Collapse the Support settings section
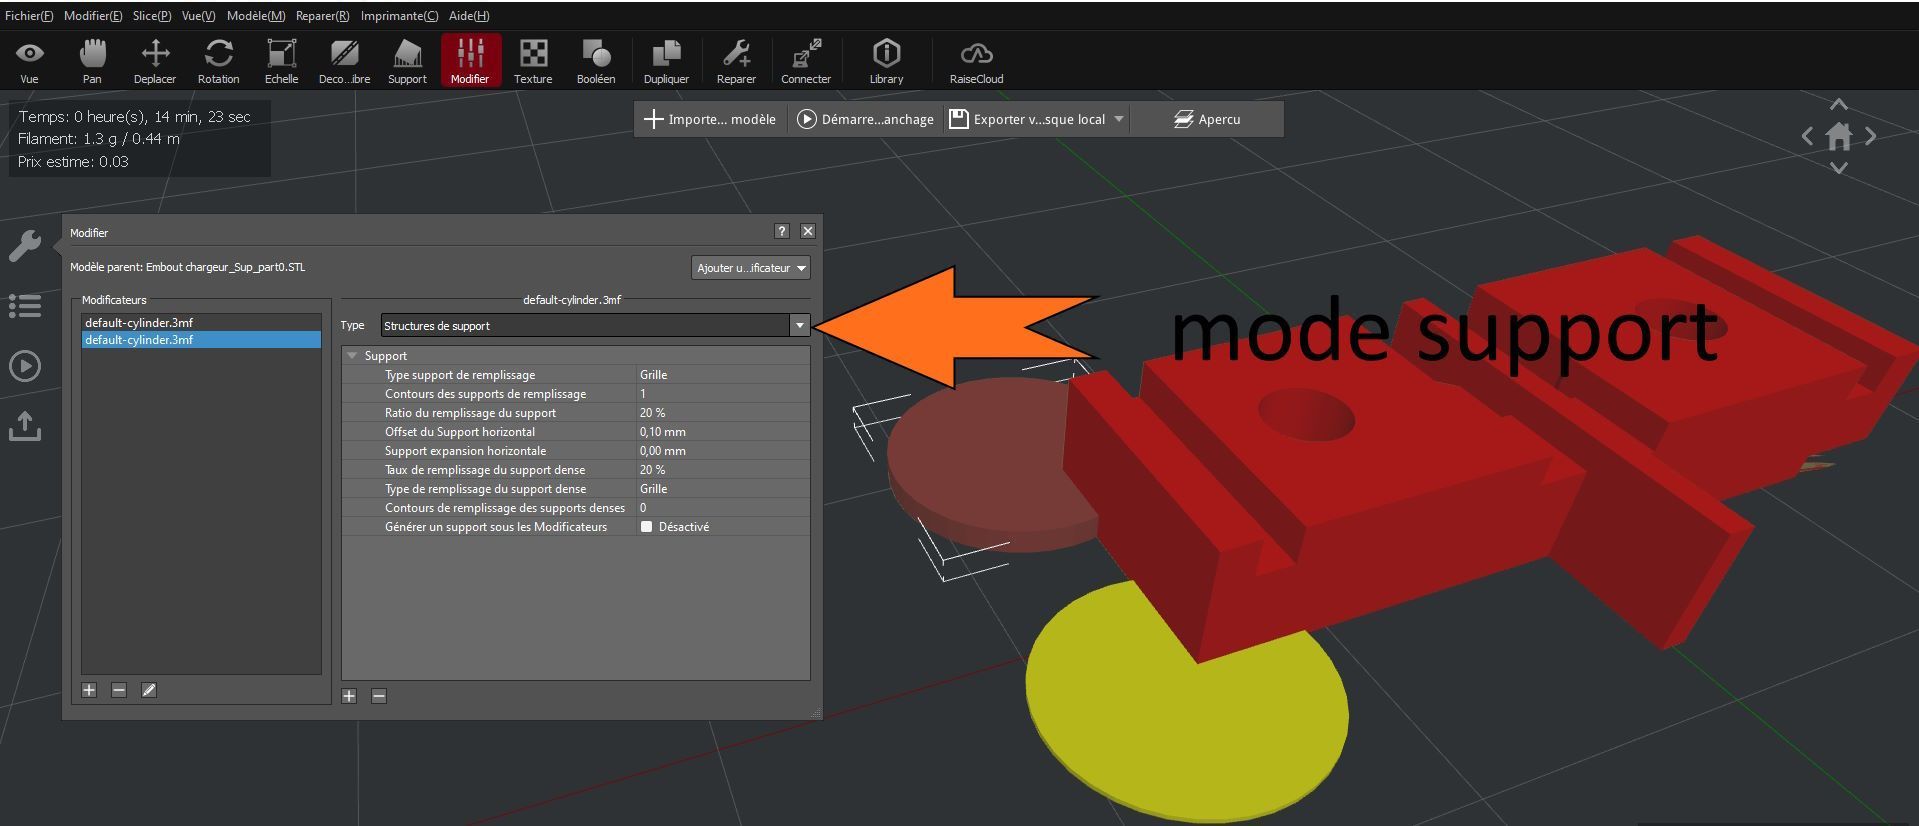The width and height of the screenshot is (1919, 826). (x=352, y=356)
